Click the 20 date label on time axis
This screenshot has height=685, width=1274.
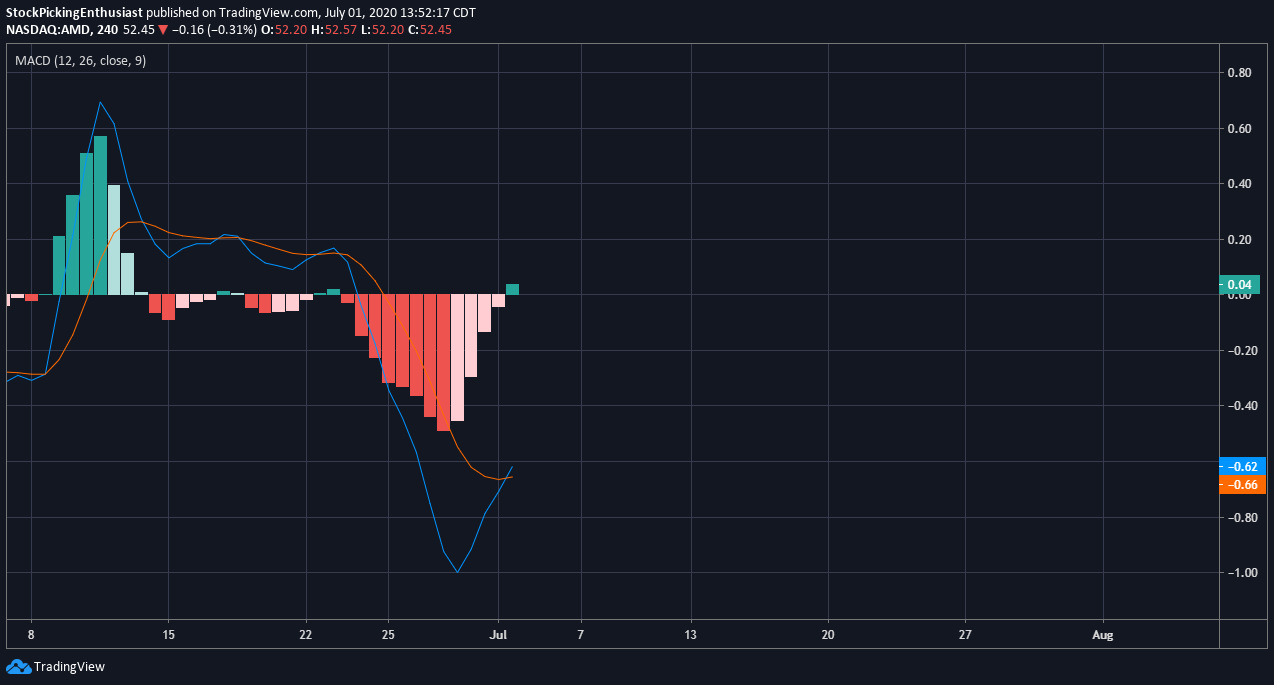[x=828, y=635]
